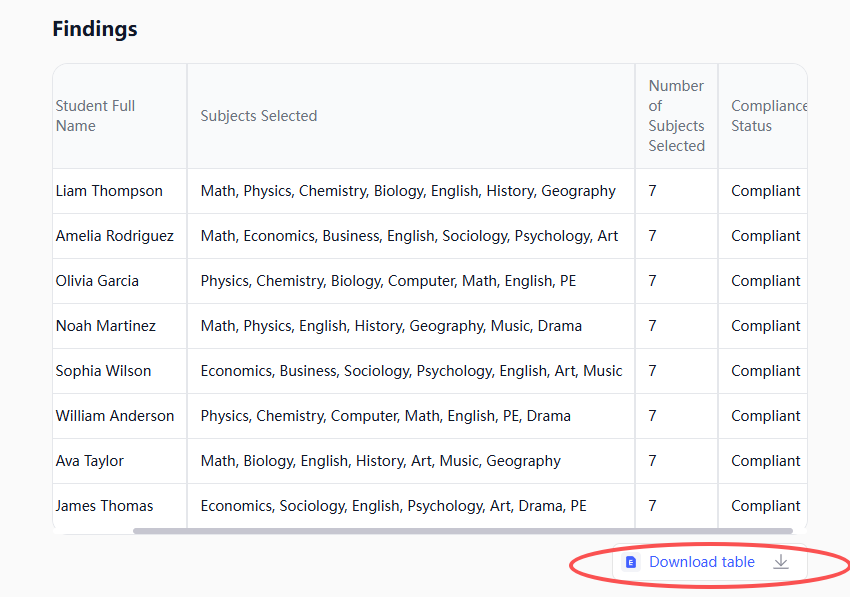Select Amelia Rodriguez's subjects list cell

(x=409, y=236)
